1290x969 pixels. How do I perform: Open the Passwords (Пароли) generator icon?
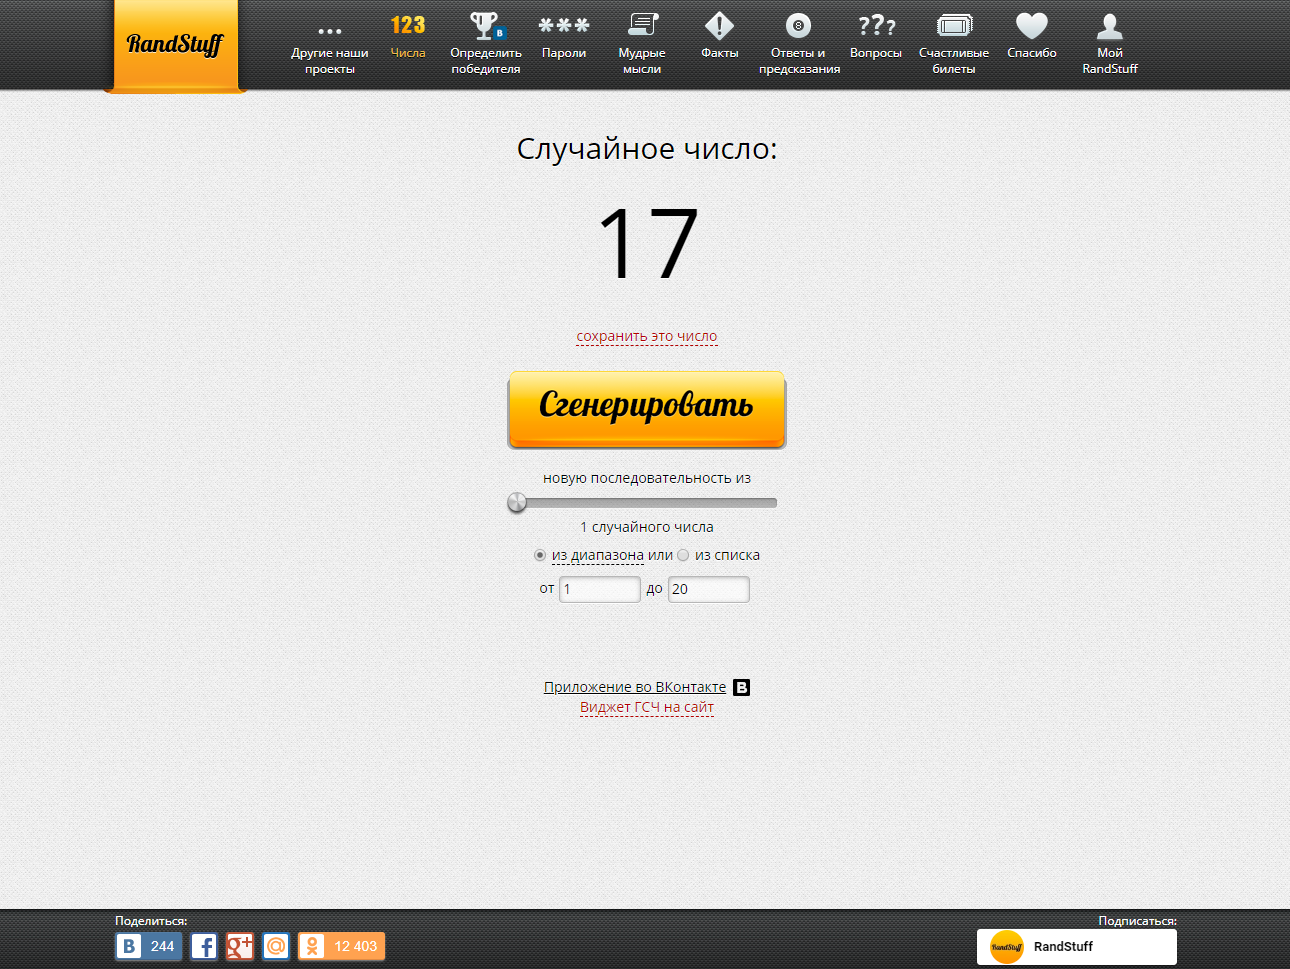[x=564, y=27]
